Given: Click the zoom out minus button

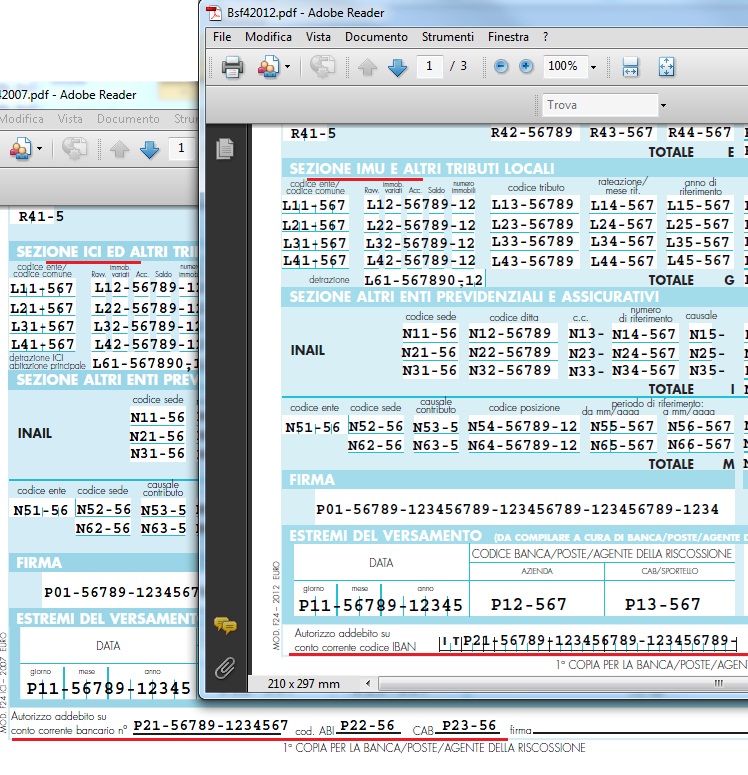Looking at the screenshot, I should coord(500,67).
